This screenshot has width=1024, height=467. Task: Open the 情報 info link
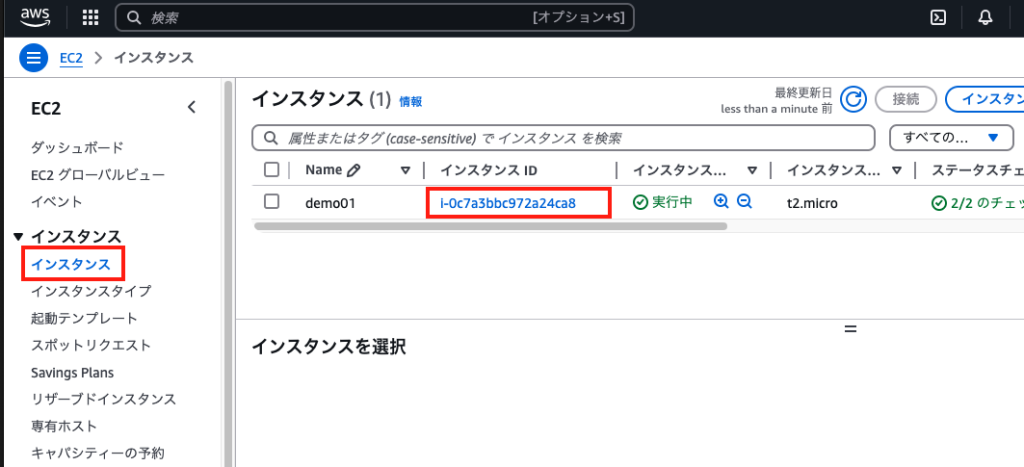tap(411, 101)
